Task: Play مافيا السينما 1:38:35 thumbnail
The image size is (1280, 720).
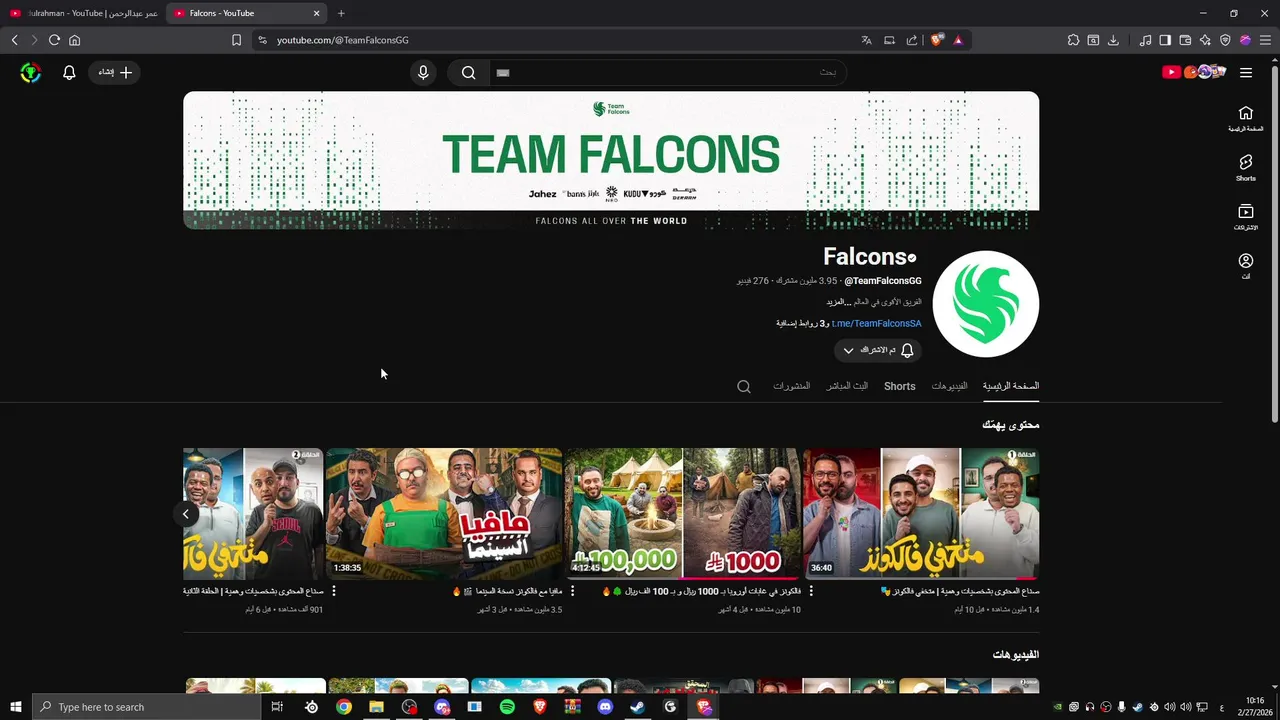Action: 444,513
